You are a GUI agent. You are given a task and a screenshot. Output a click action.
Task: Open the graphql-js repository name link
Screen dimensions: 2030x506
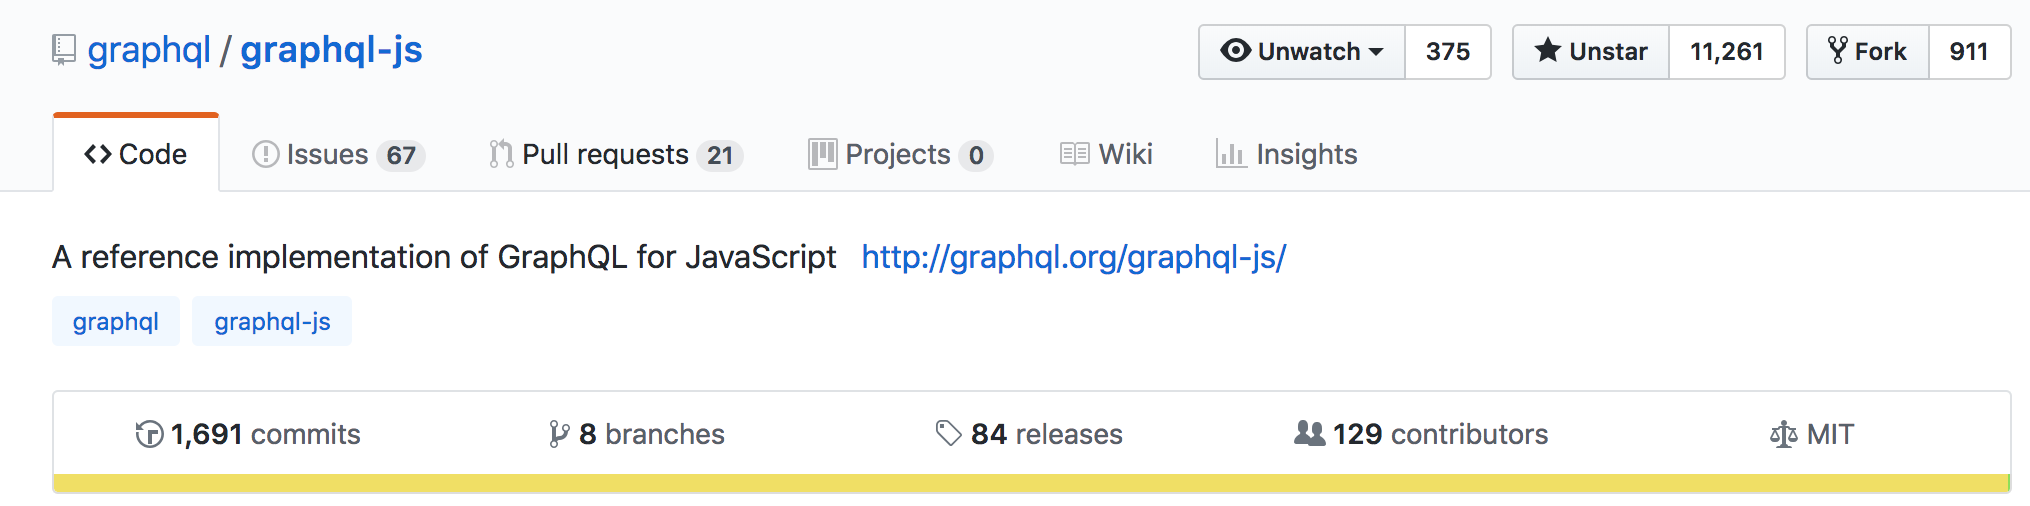tap(331, 50)
